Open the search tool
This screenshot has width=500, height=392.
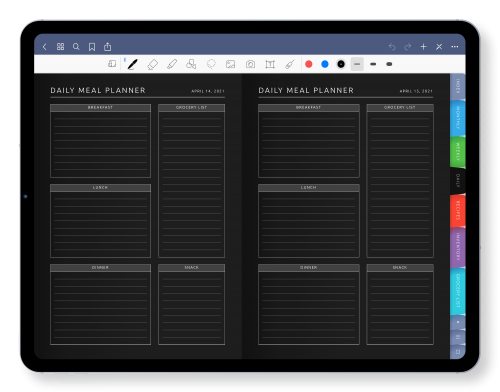pos(76,47)
